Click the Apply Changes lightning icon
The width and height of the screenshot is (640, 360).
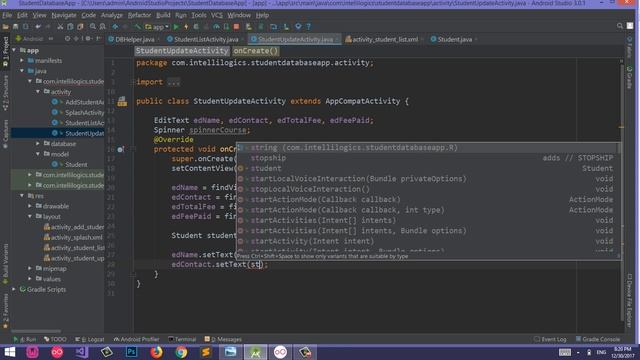pos(186,27)
